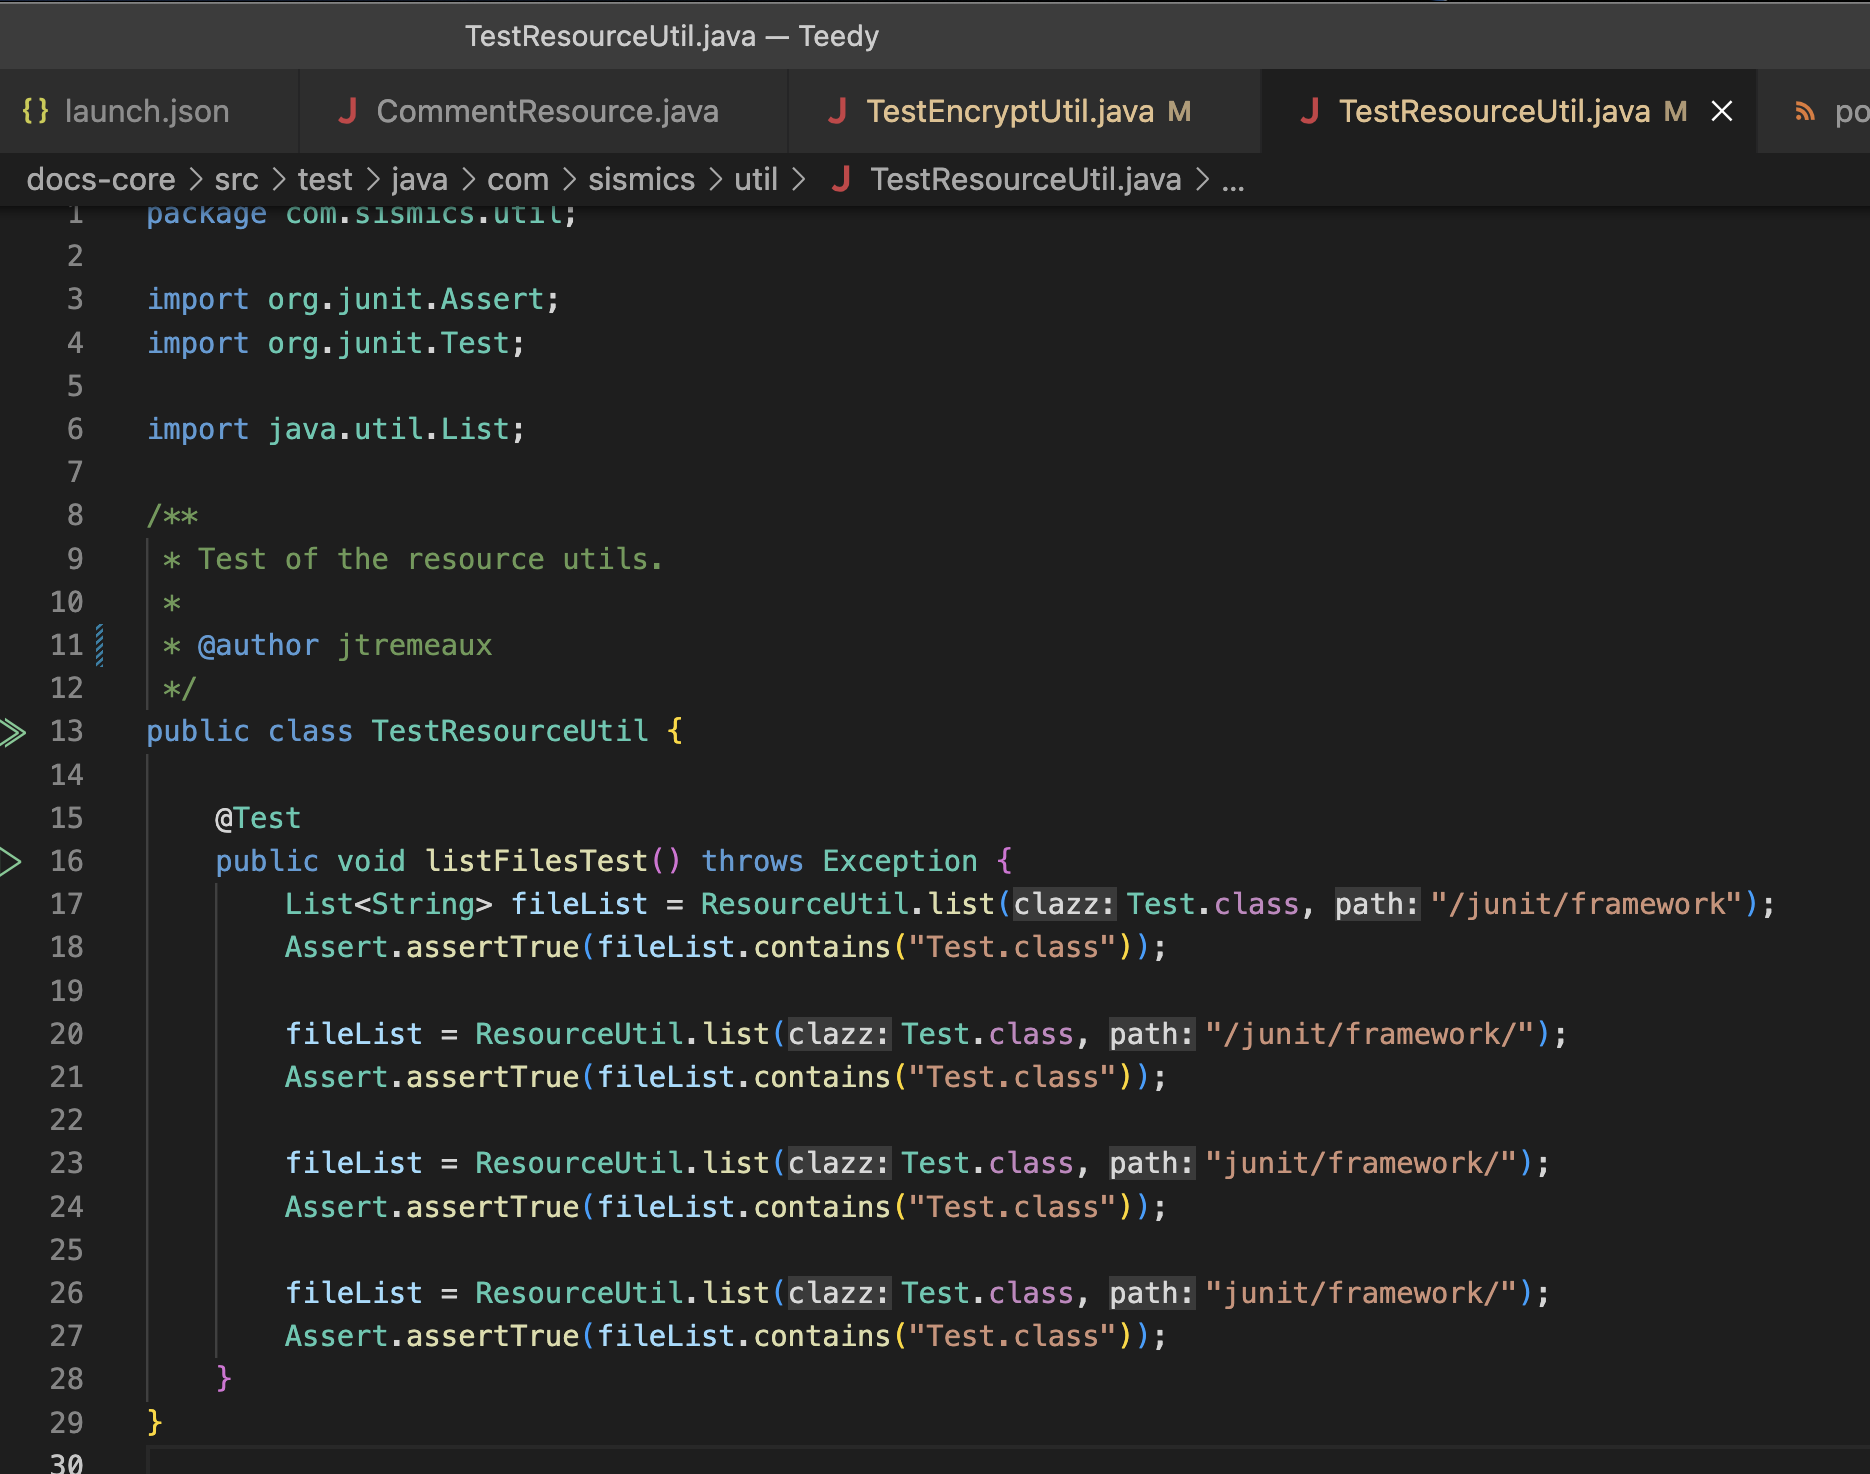Screen dimensions: 1870x1474
Task: Click assertTrue on line 27
Action: 493,1336
